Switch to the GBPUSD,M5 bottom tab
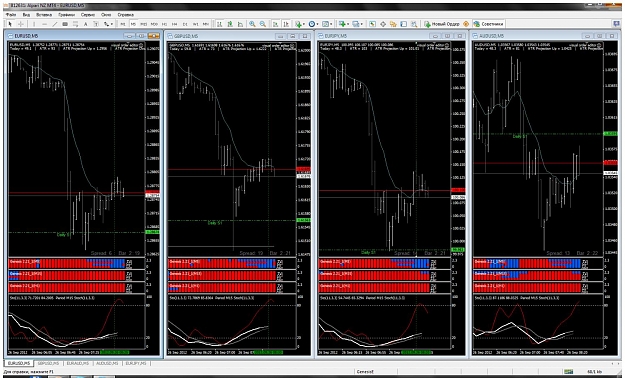Image resolution: width=625 pixels, height=378 pixels. tap(48, 363)
